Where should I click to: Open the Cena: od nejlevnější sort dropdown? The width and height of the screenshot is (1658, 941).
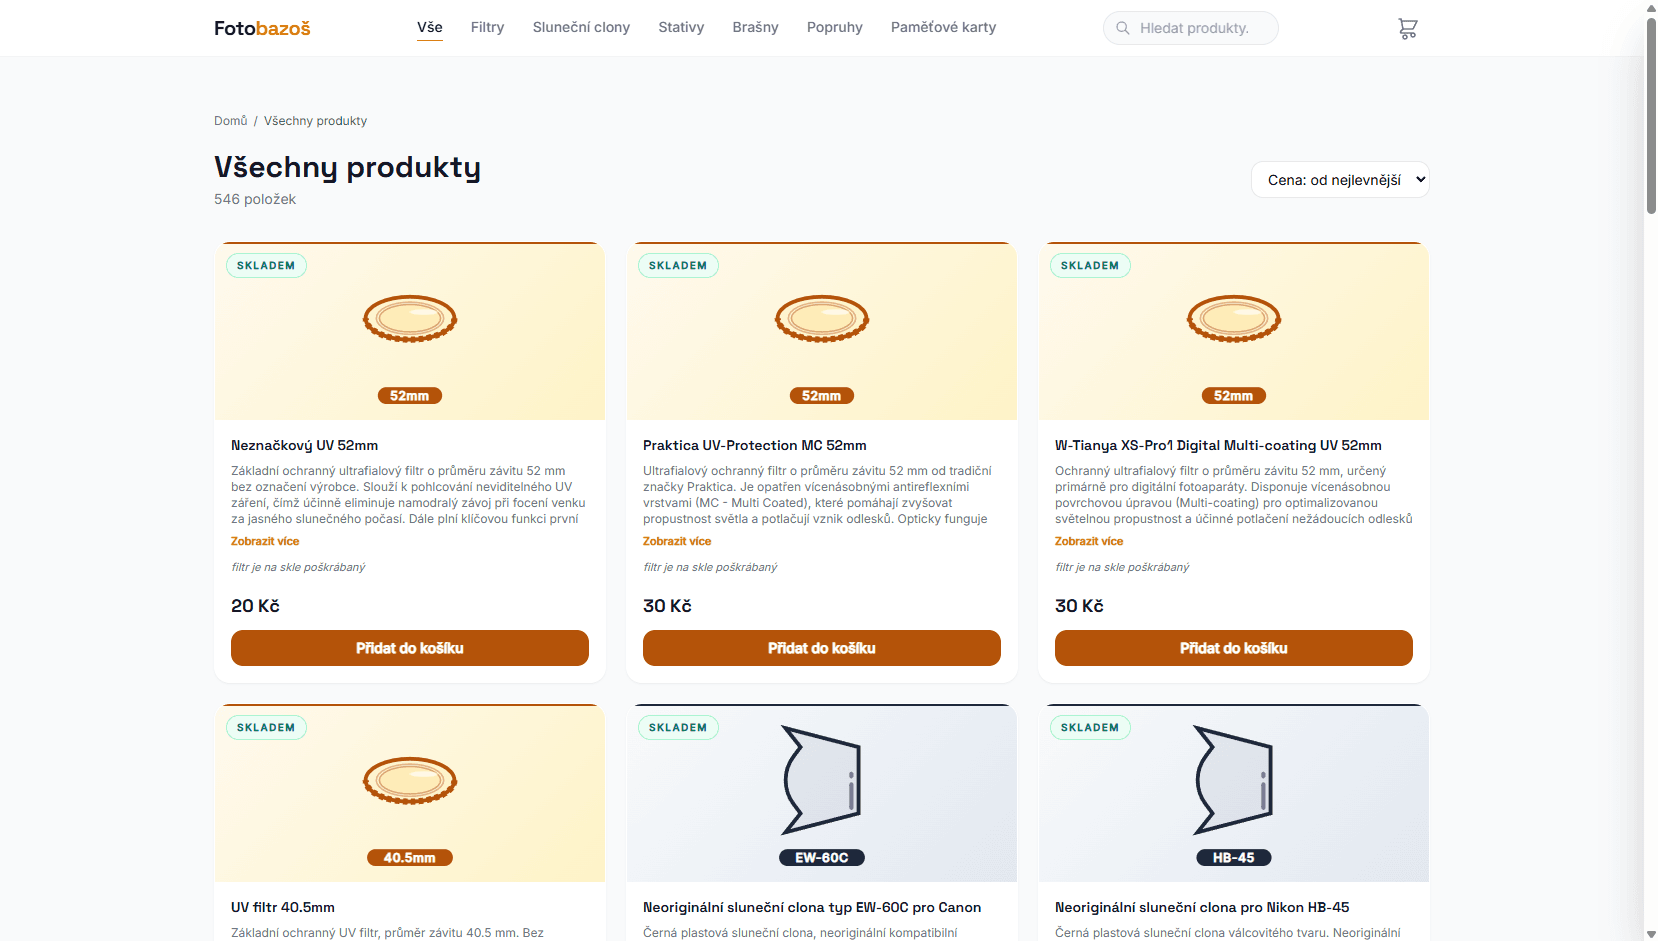click(1340, 180)
